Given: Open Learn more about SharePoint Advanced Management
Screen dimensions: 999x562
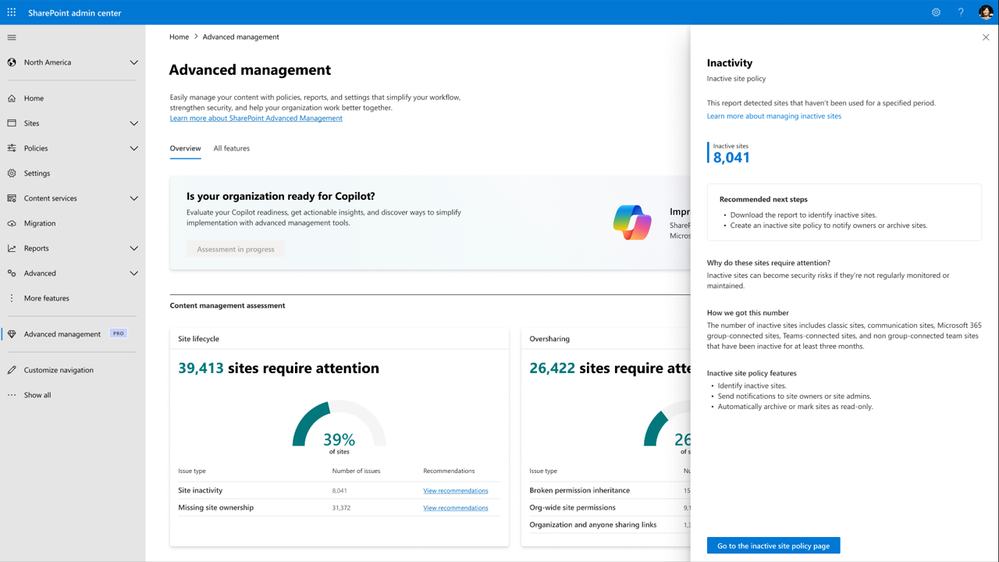Looking at the screenshot, I should coord(256,118).
